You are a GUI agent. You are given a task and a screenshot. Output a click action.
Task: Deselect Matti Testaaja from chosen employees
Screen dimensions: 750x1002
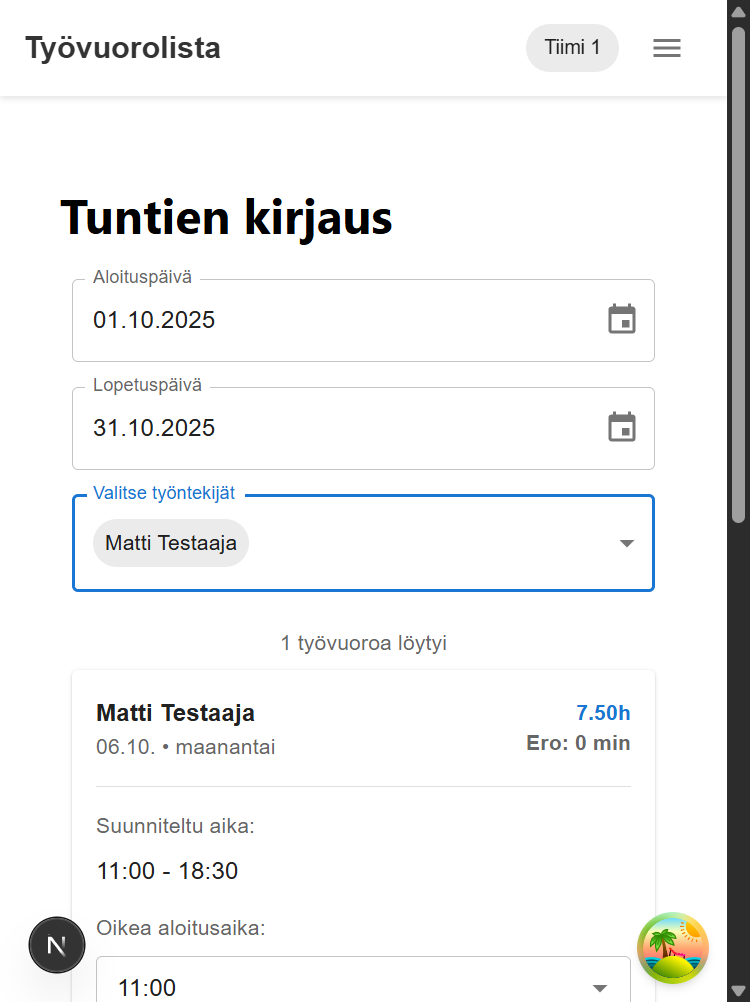coord(171,543)
